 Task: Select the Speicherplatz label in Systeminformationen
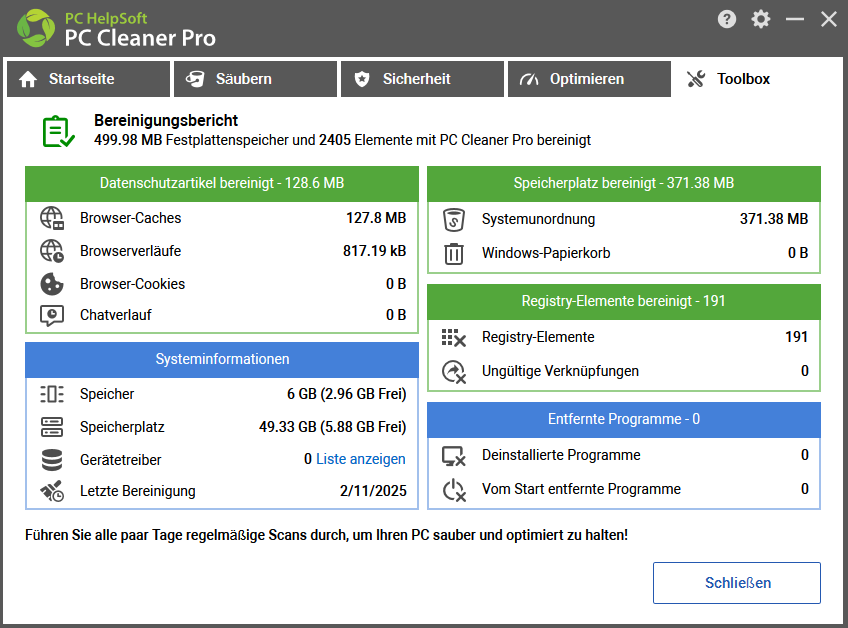(122, 427)
